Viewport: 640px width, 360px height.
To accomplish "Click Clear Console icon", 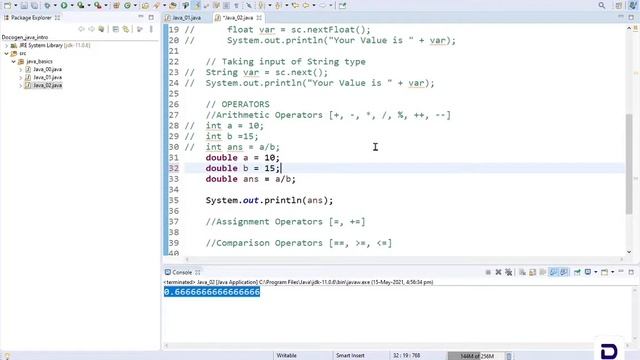I will (x=522, y=272).
